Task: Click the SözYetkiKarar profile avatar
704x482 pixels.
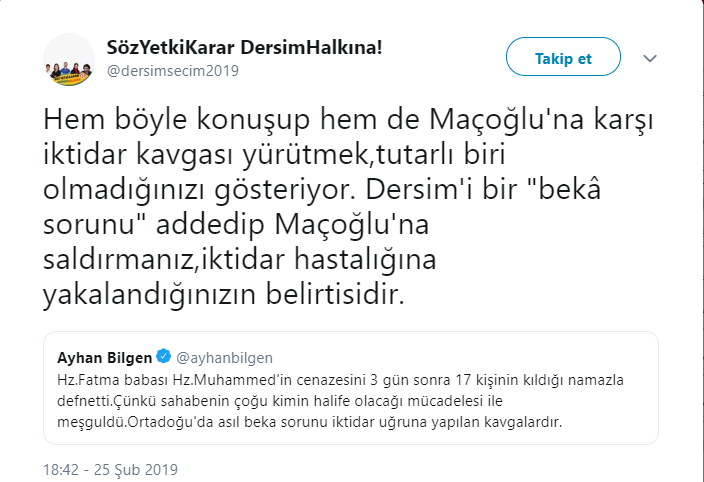Action: coord(68,59)
